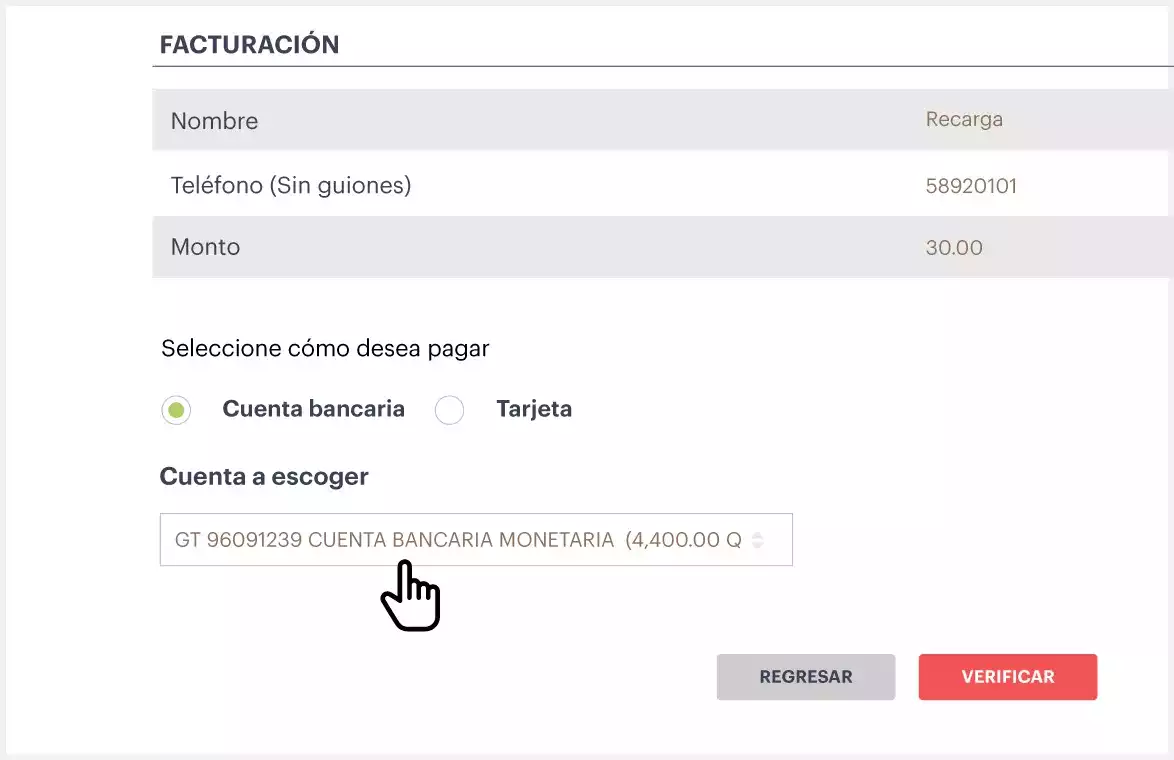Click the phone number 58920101
Viewport: 1174px width, 760px height.
[x=971, y=186]
